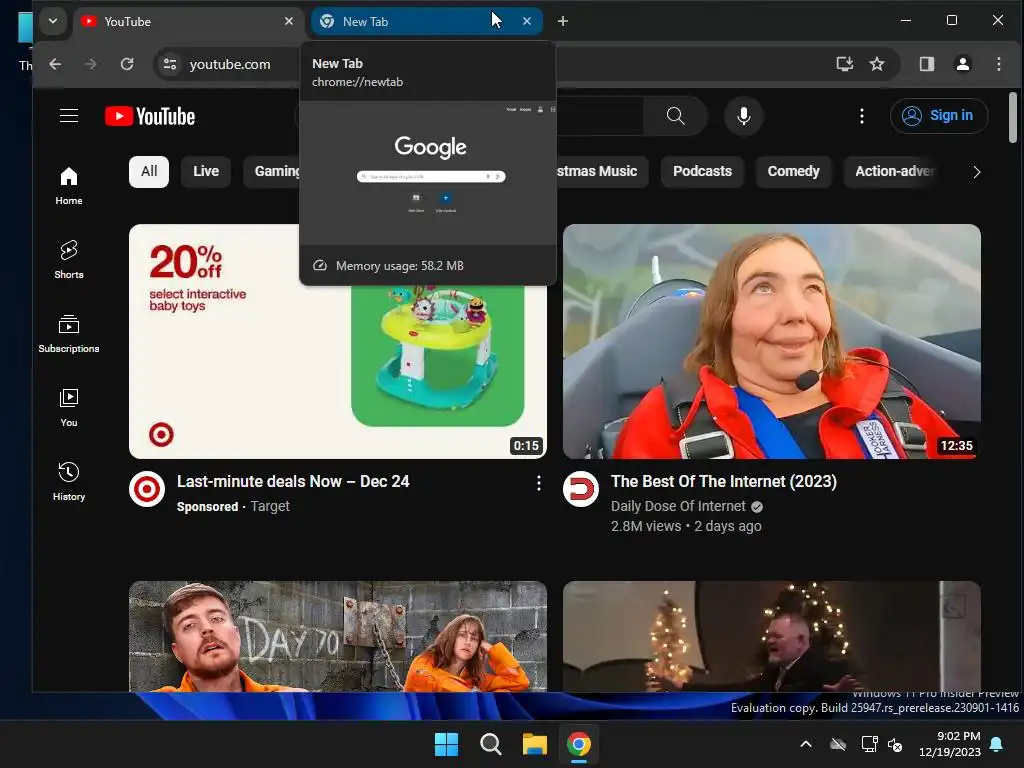The image size is (1024, 768).
Task: Toggle the Chrome side panel
Action: (x=927, y=64)
